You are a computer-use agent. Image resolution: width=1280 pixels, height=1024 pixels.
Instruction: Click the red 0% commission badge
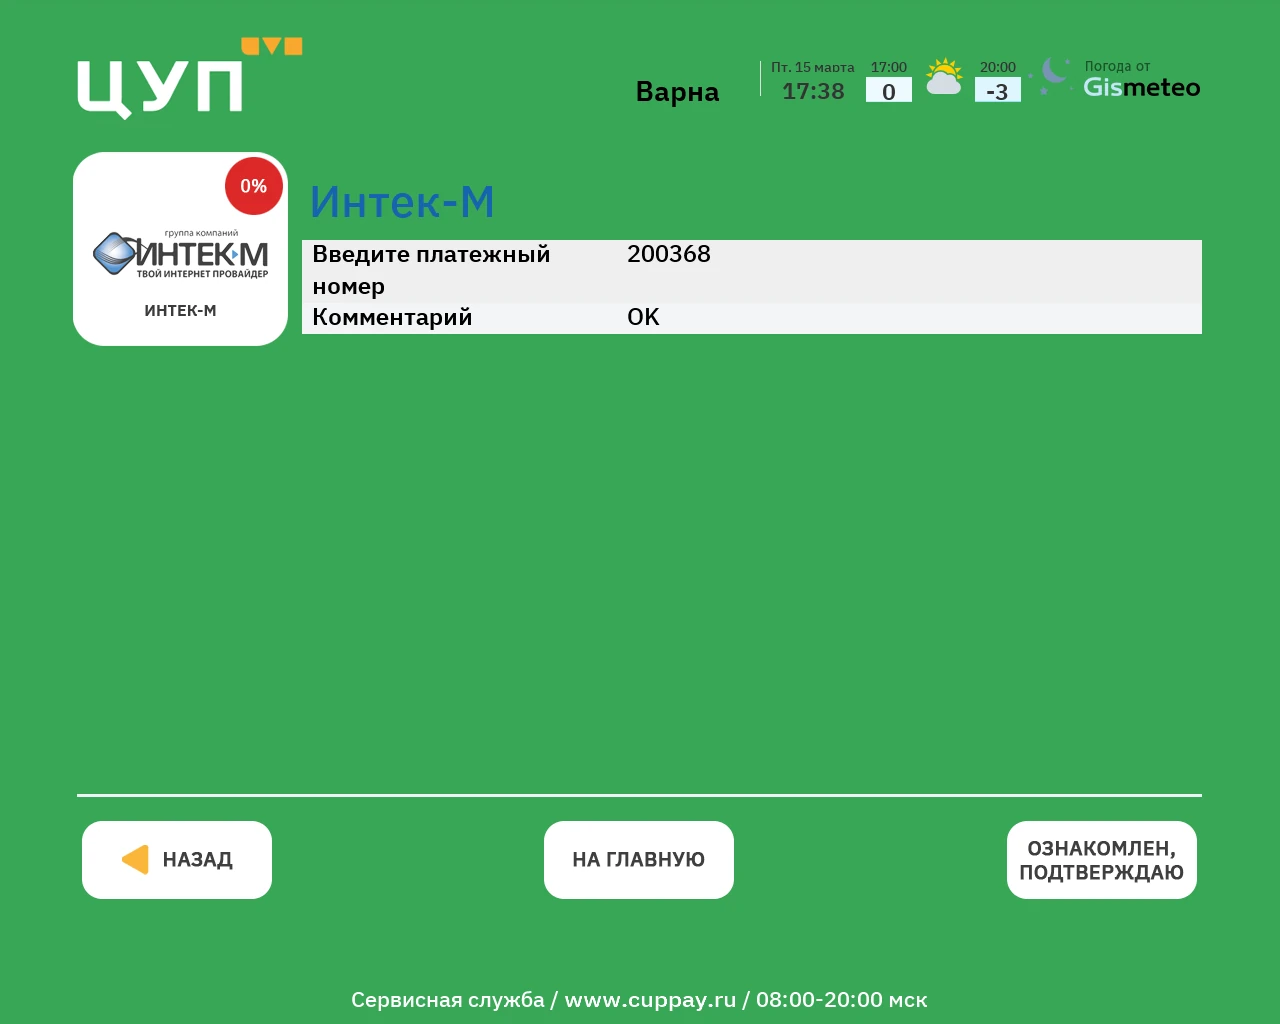pos(253,186)
